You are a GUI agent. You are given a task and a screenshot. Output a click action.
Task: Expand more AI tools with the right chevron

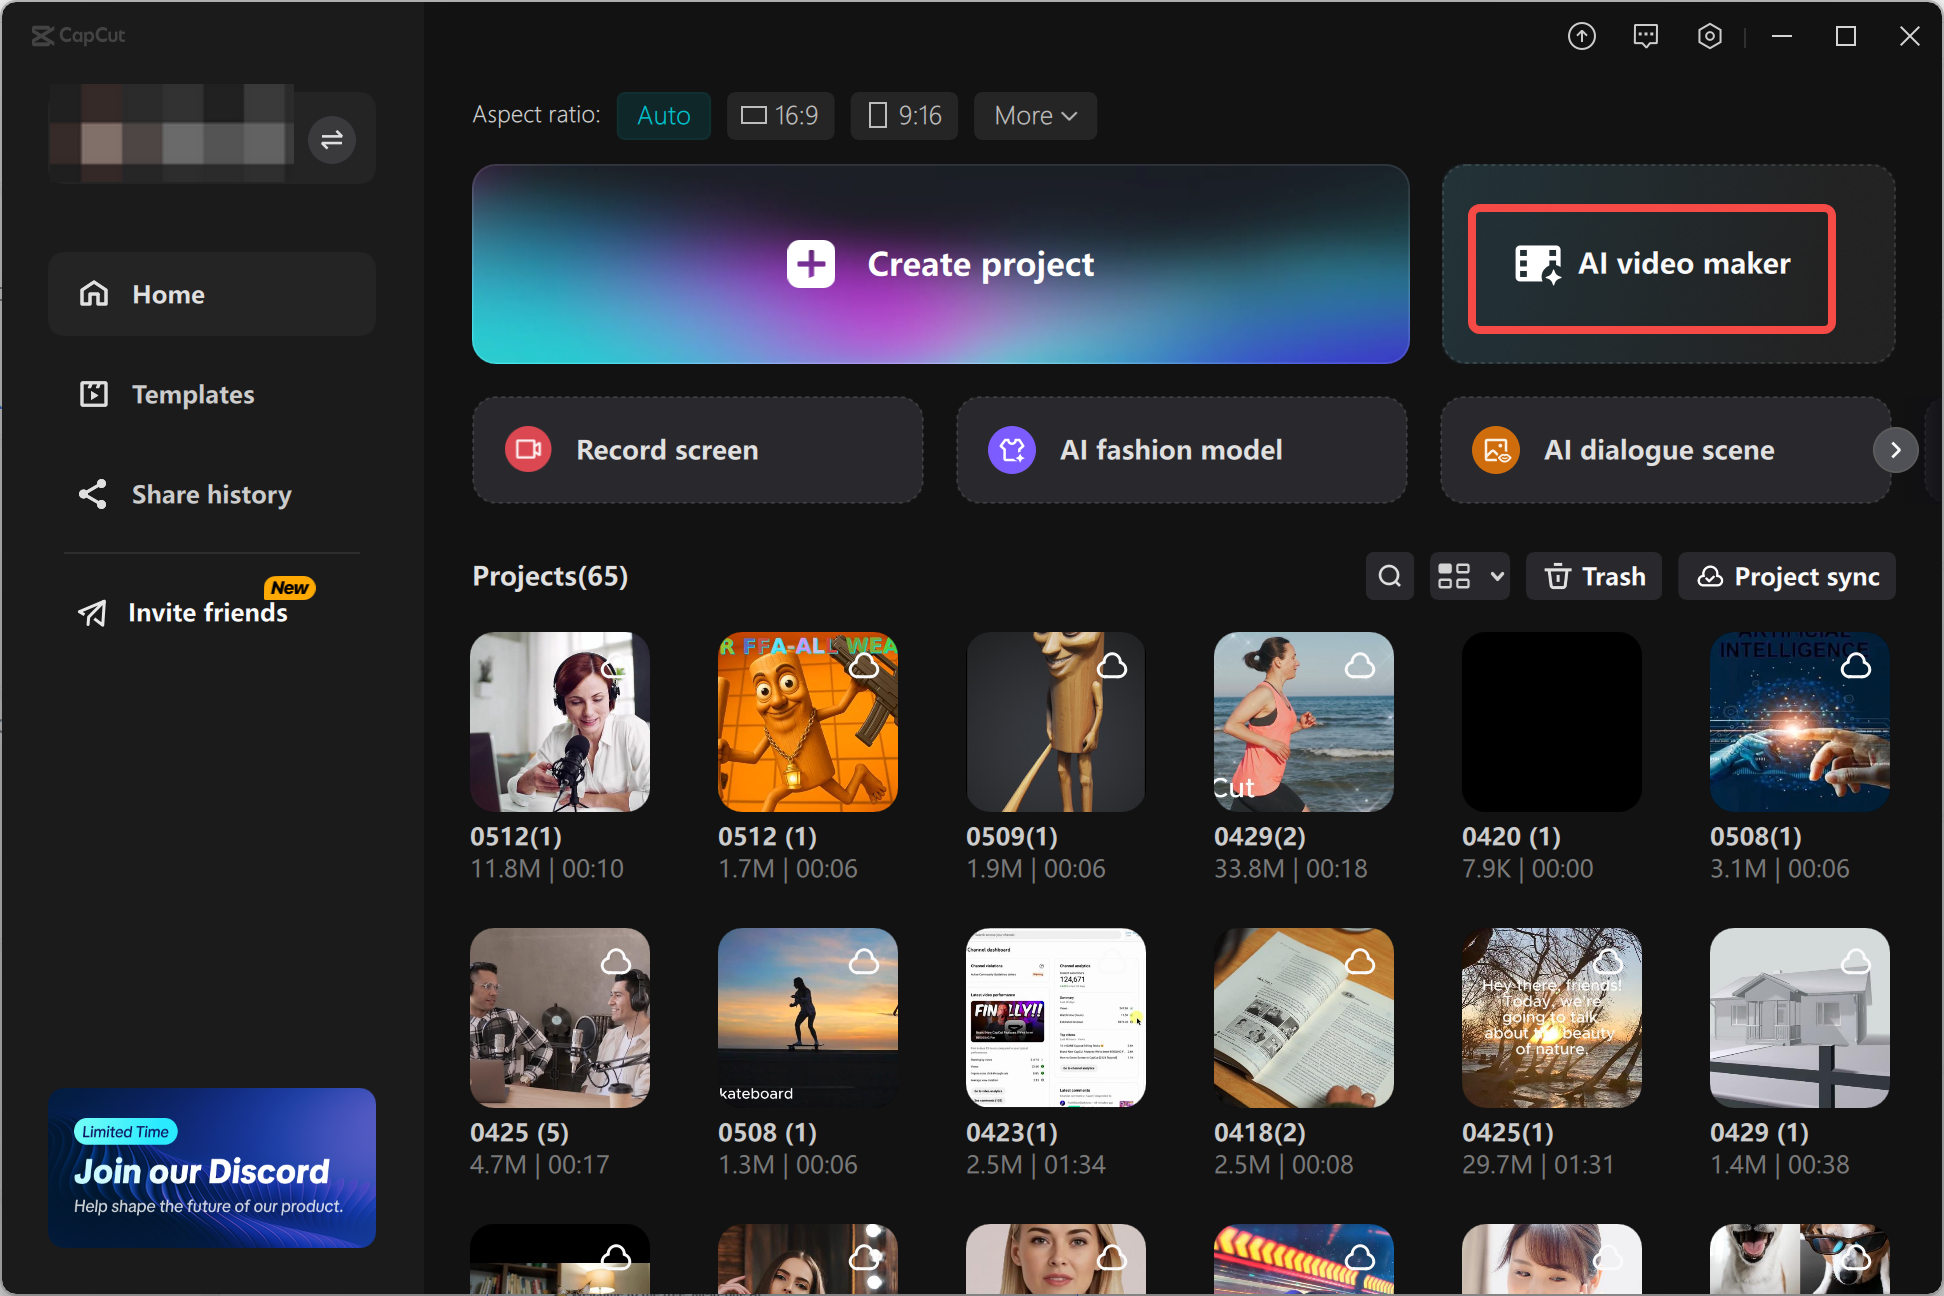1895,449
